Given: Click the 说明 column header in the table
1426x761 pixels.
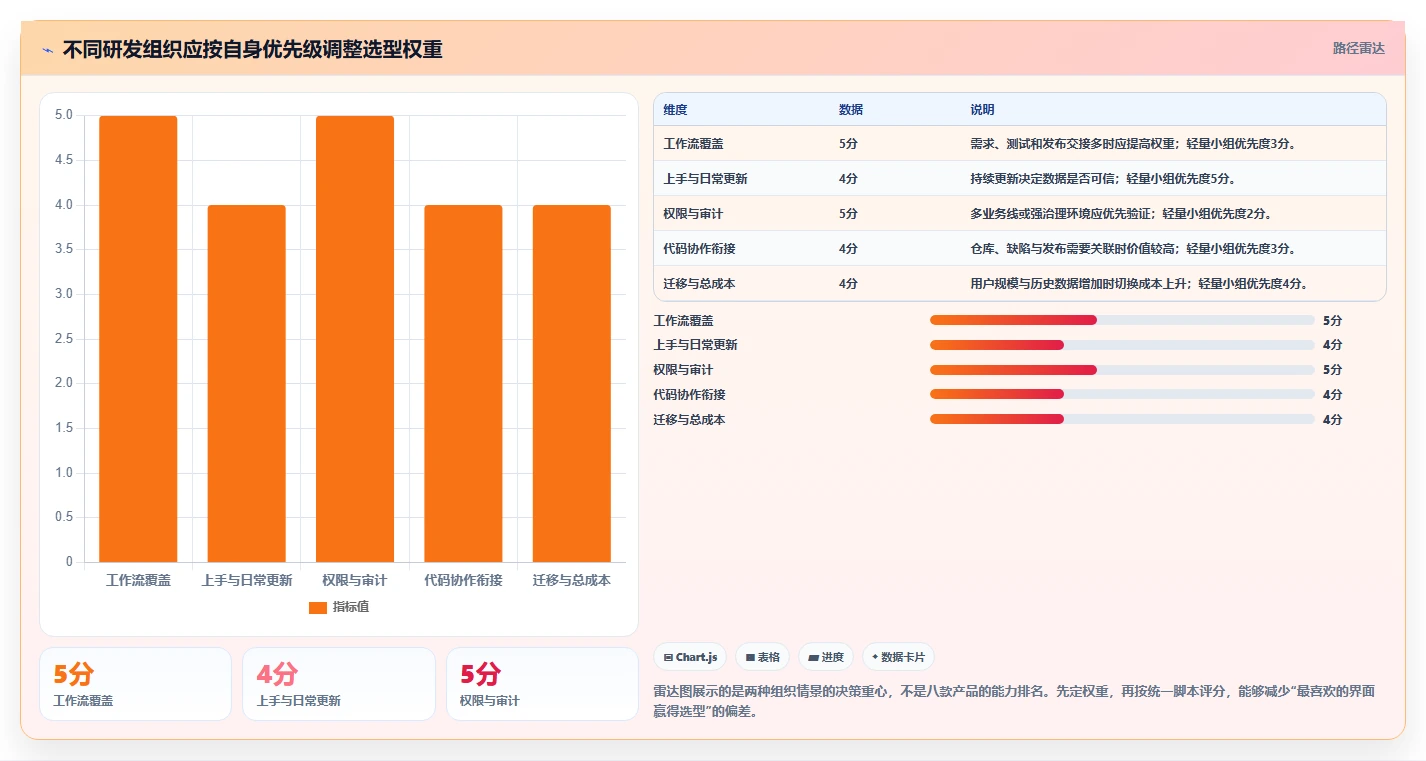Looking at the screenshot, I should coord(982,110).
